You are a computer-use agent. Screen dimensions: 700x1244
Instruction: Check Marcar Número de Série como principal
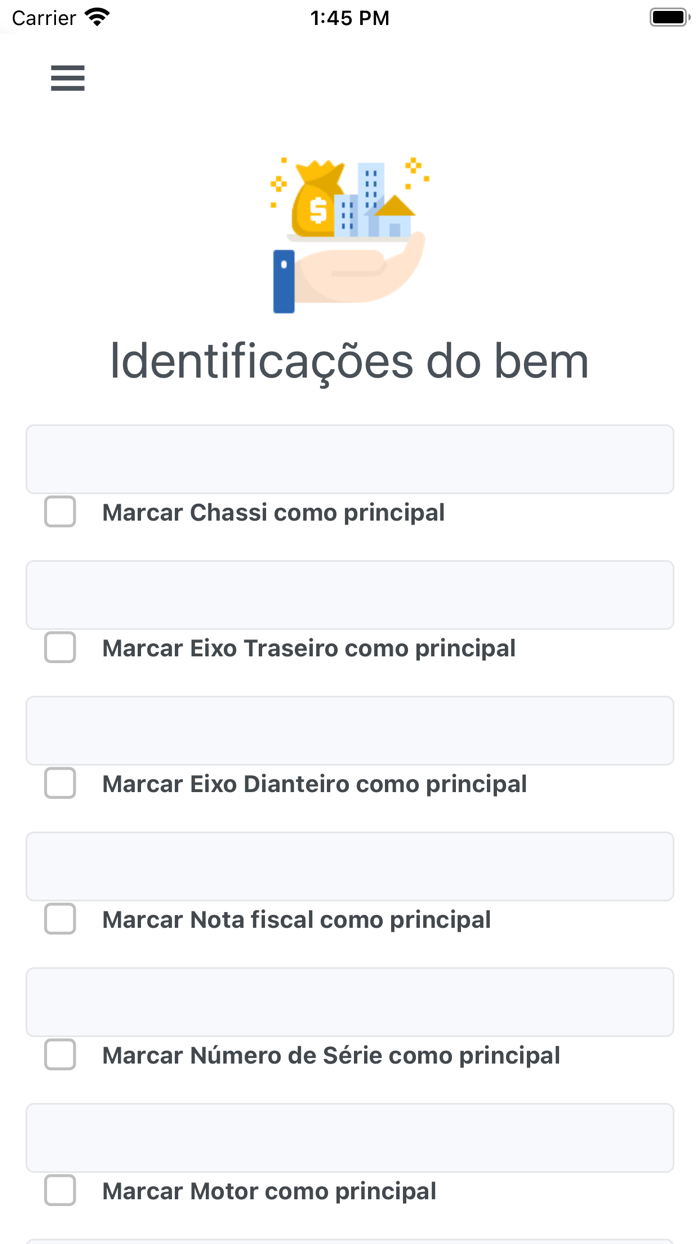pyautogui.click(x=60, y=1055)
